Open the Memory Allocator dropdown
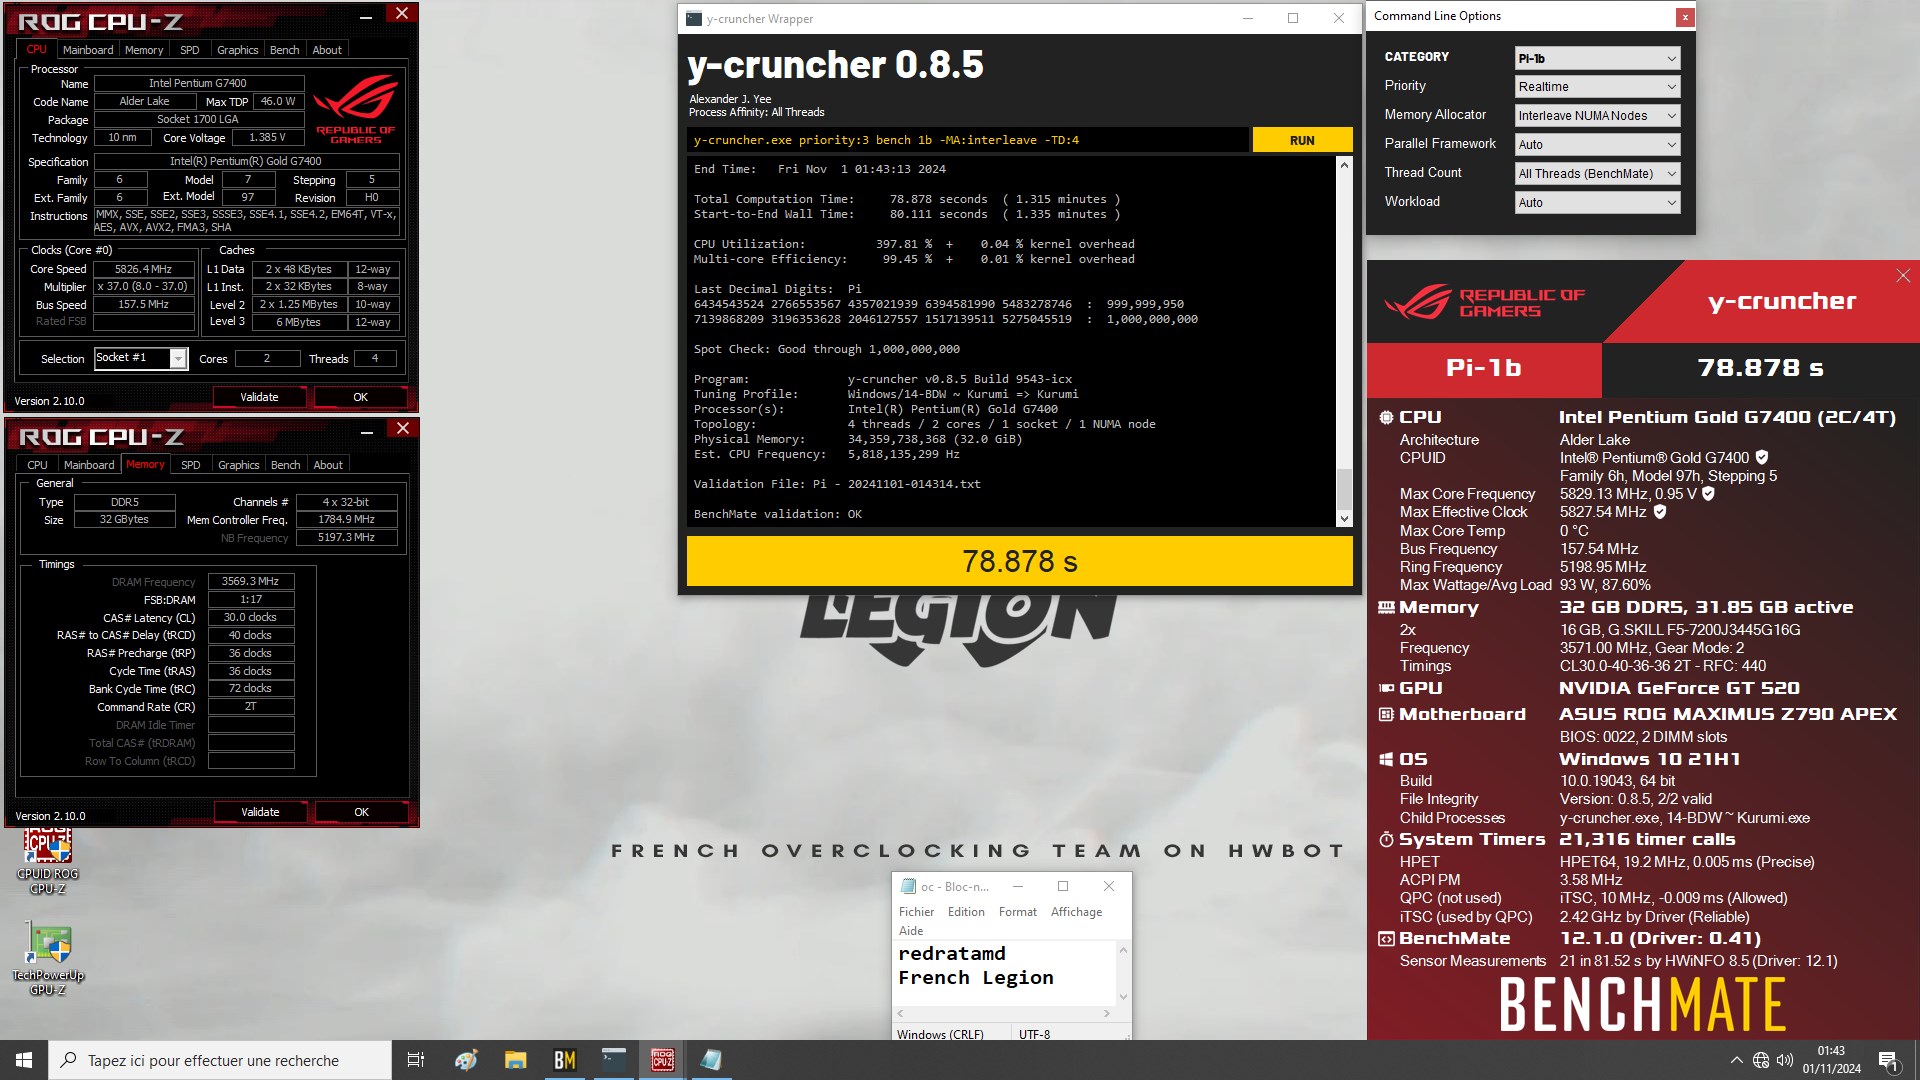 click(1597, 116)
